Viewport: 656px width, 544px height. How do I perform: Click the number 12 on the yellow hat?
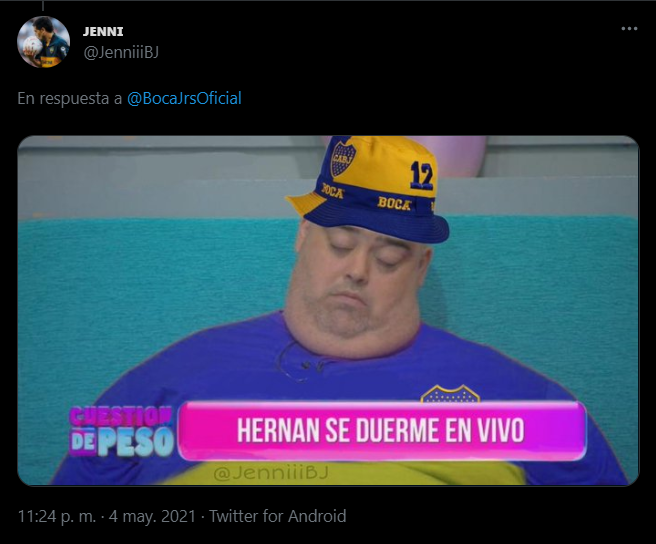[422, 175]
